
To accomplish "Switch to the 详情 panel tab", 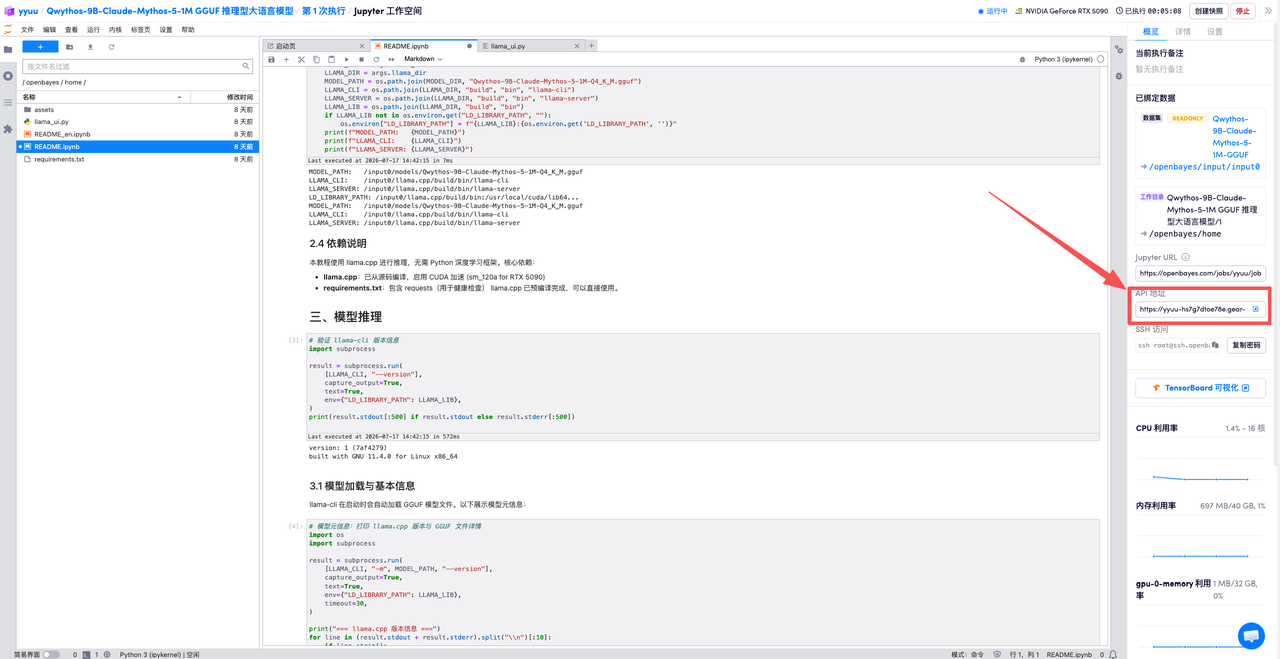I will click(1183, 31).
